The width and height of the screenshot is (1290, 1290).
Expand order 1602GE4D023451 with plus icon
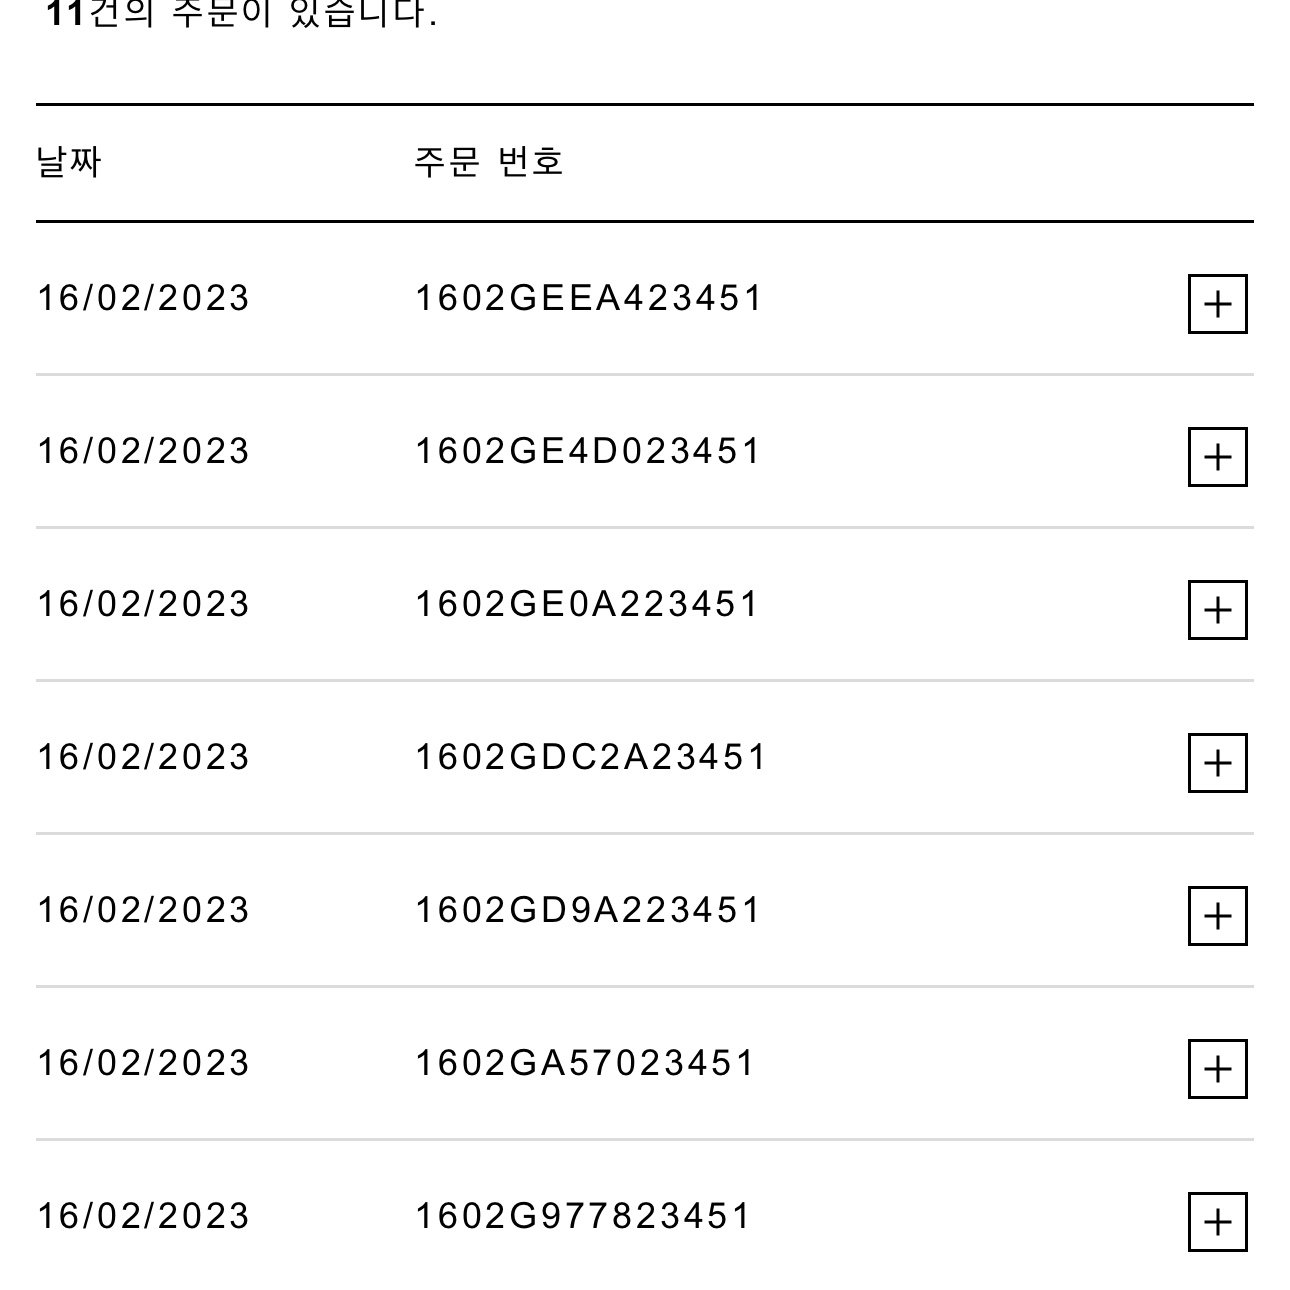click(1217, 457)
